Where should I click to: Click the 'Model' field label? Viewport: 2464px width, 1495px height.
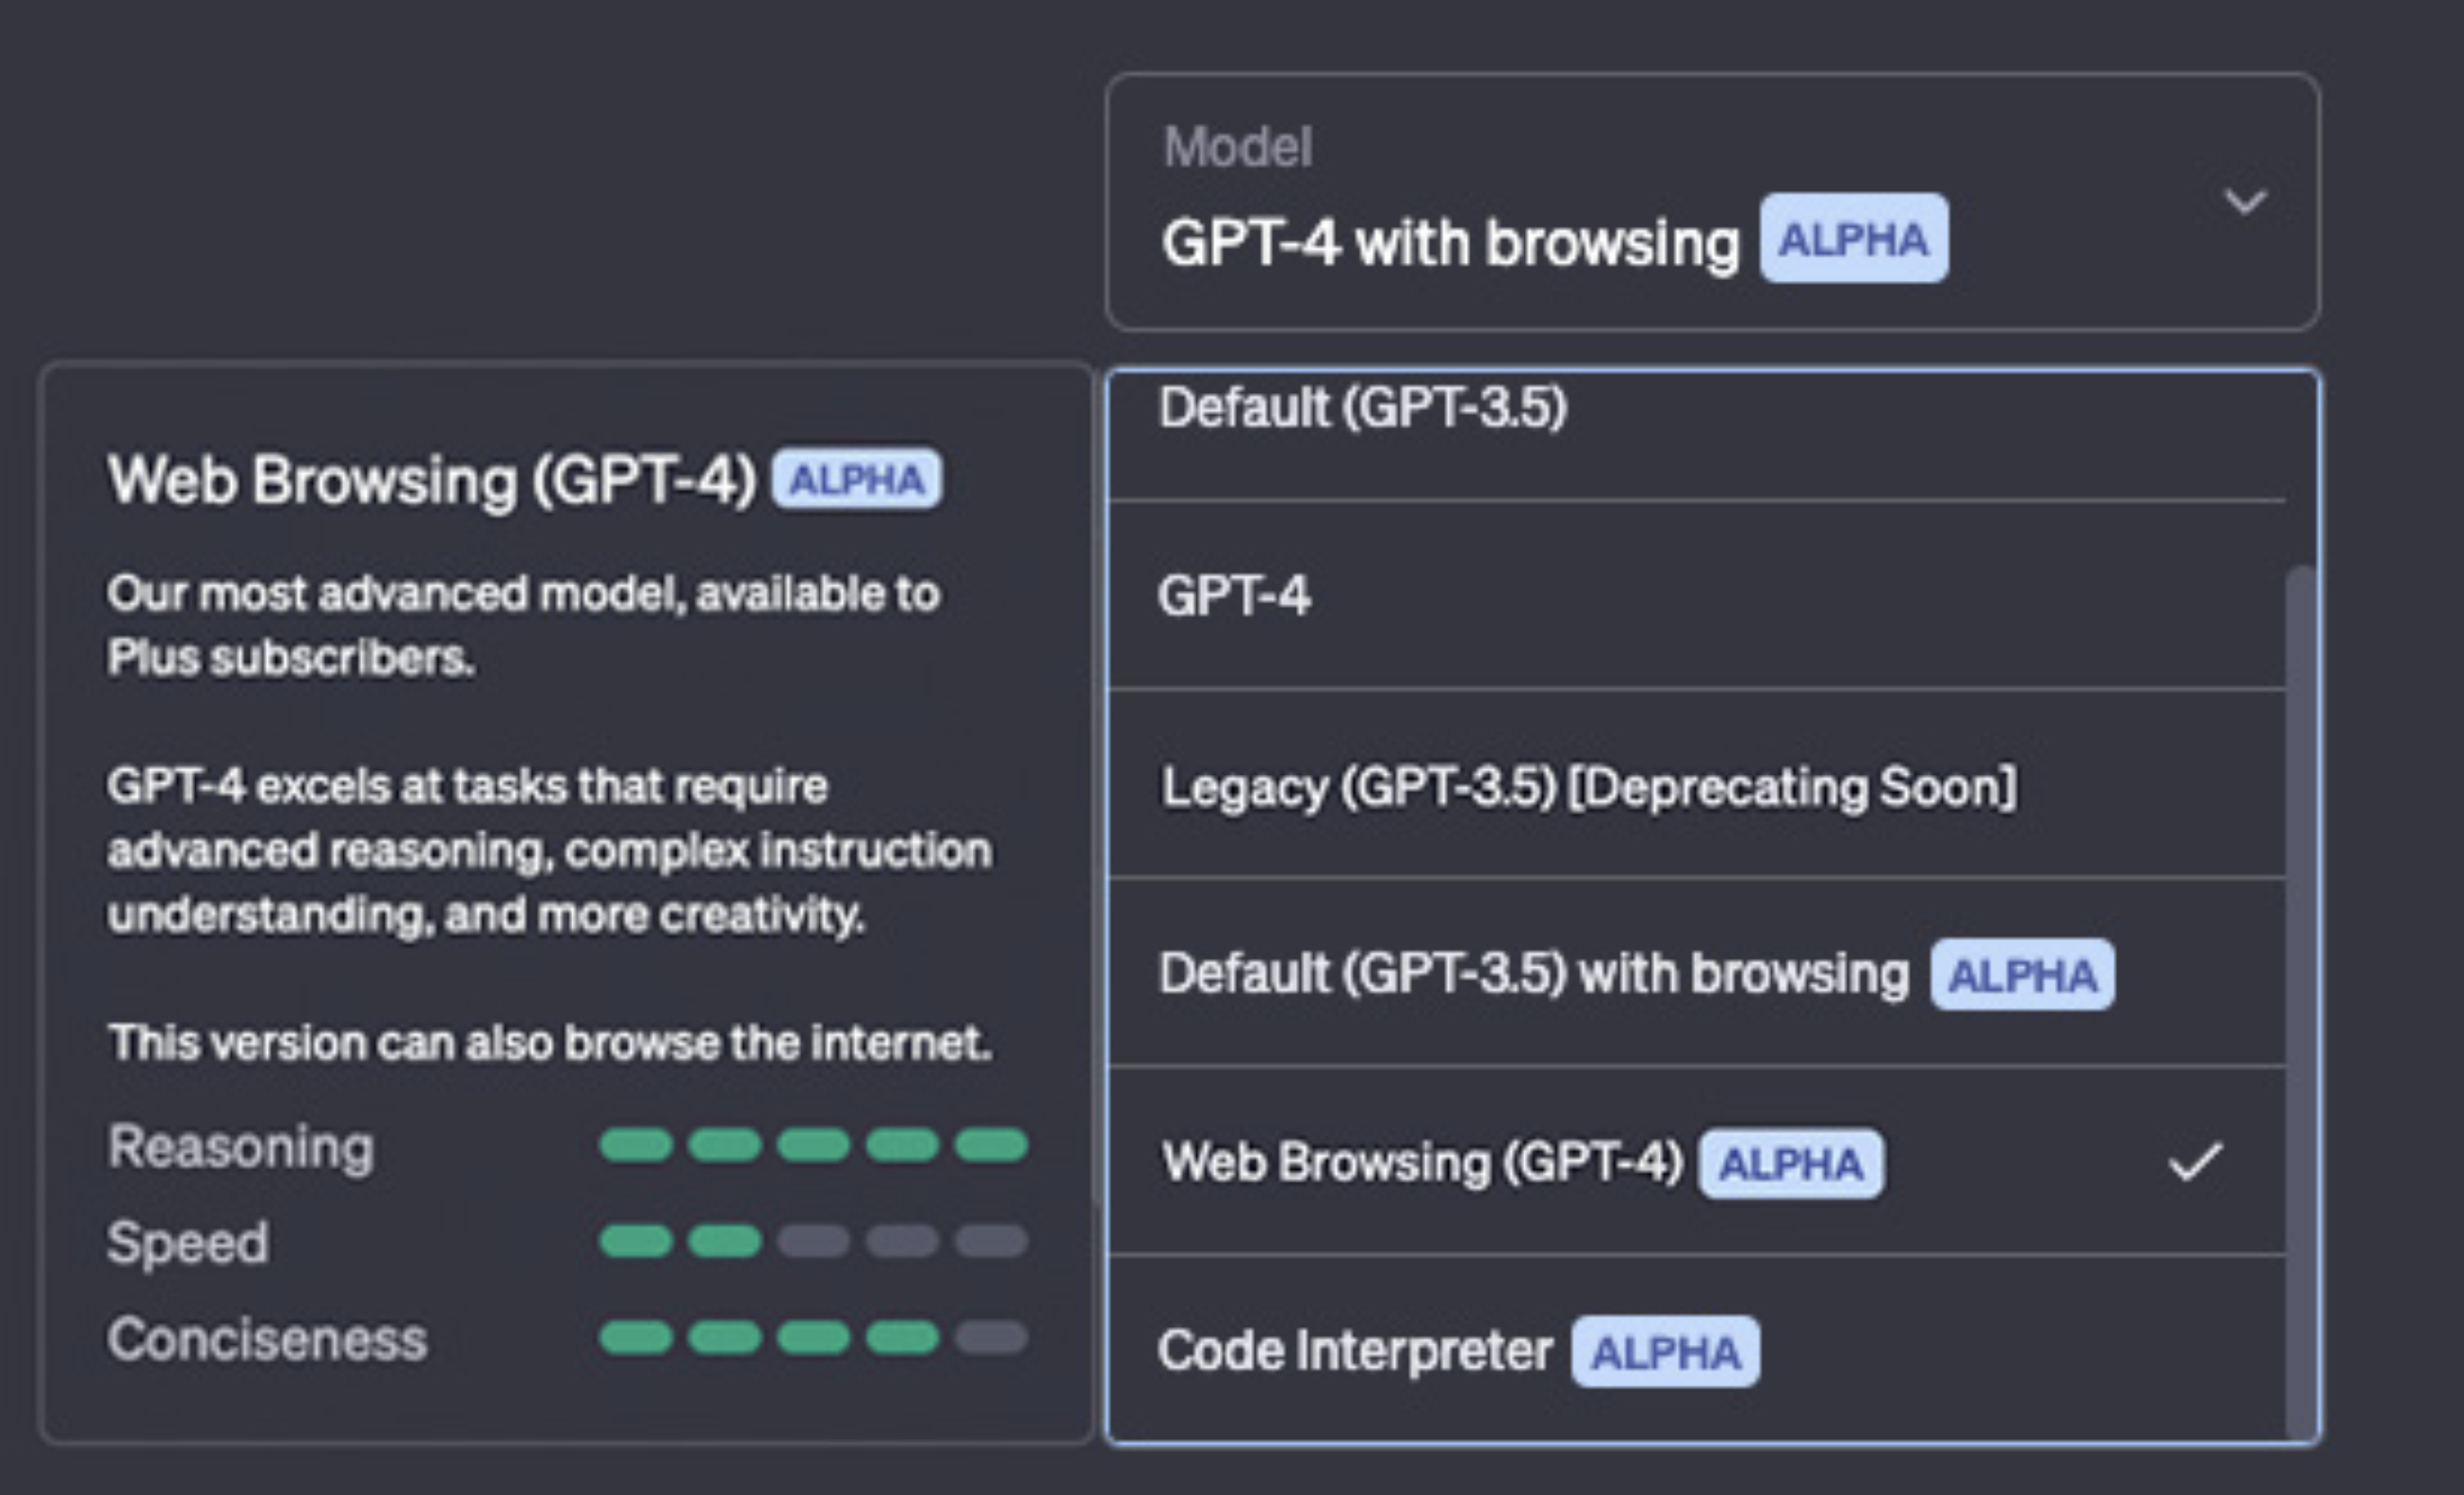(1237, 147)
